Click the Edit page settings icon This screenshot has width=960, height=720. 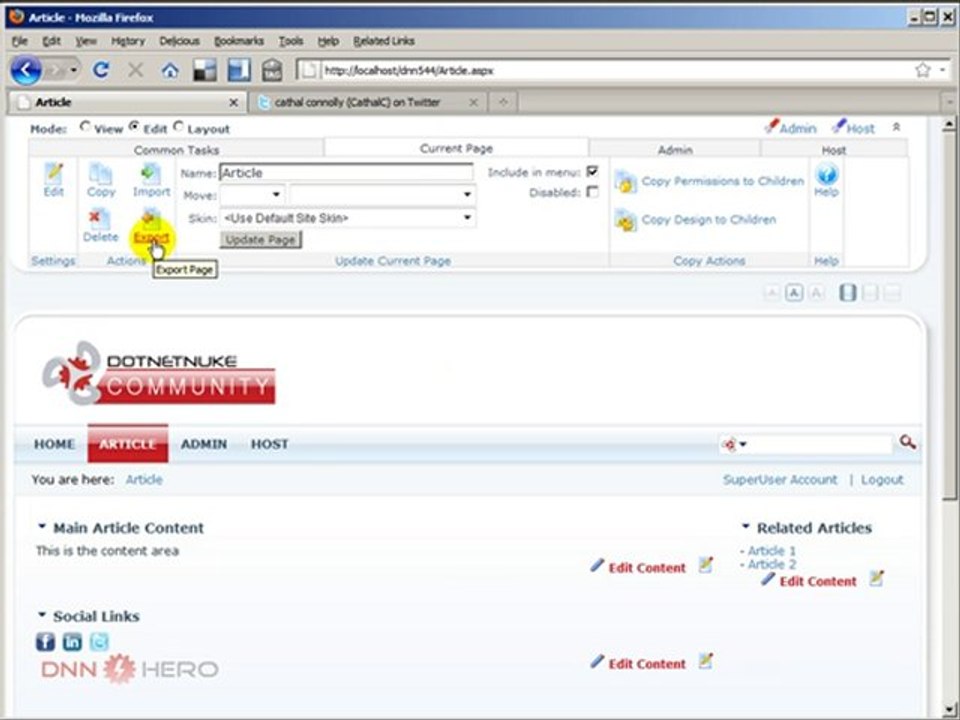[54, 174]
